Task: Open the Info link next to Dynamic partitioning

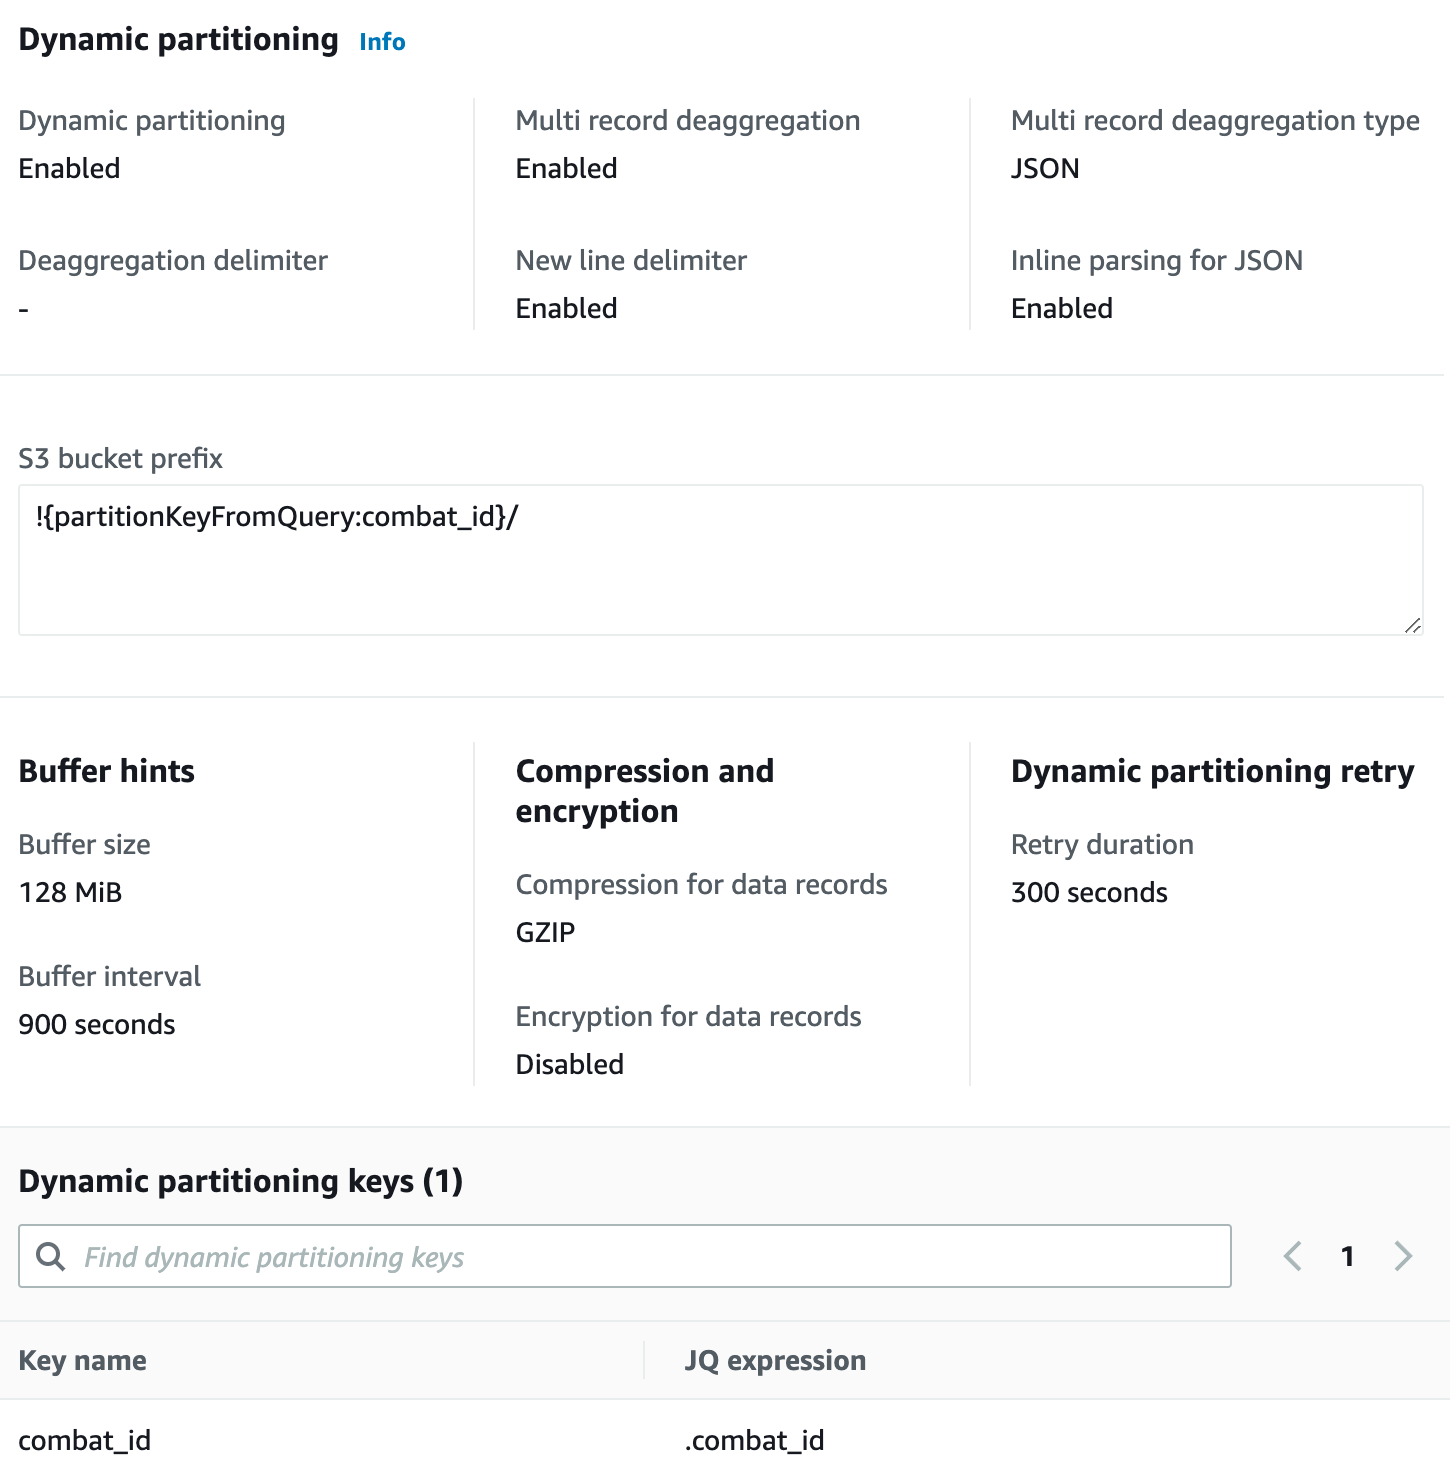Action: pyautogui.click(x=381, y=42)
